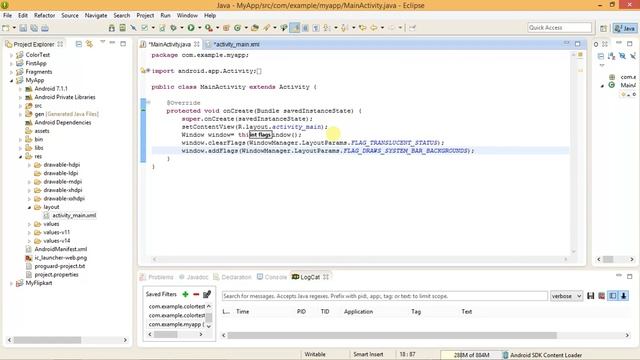Viewport: 640px width, 360px height.
Task: Open the Navigate menu
Action: point(96,15)
